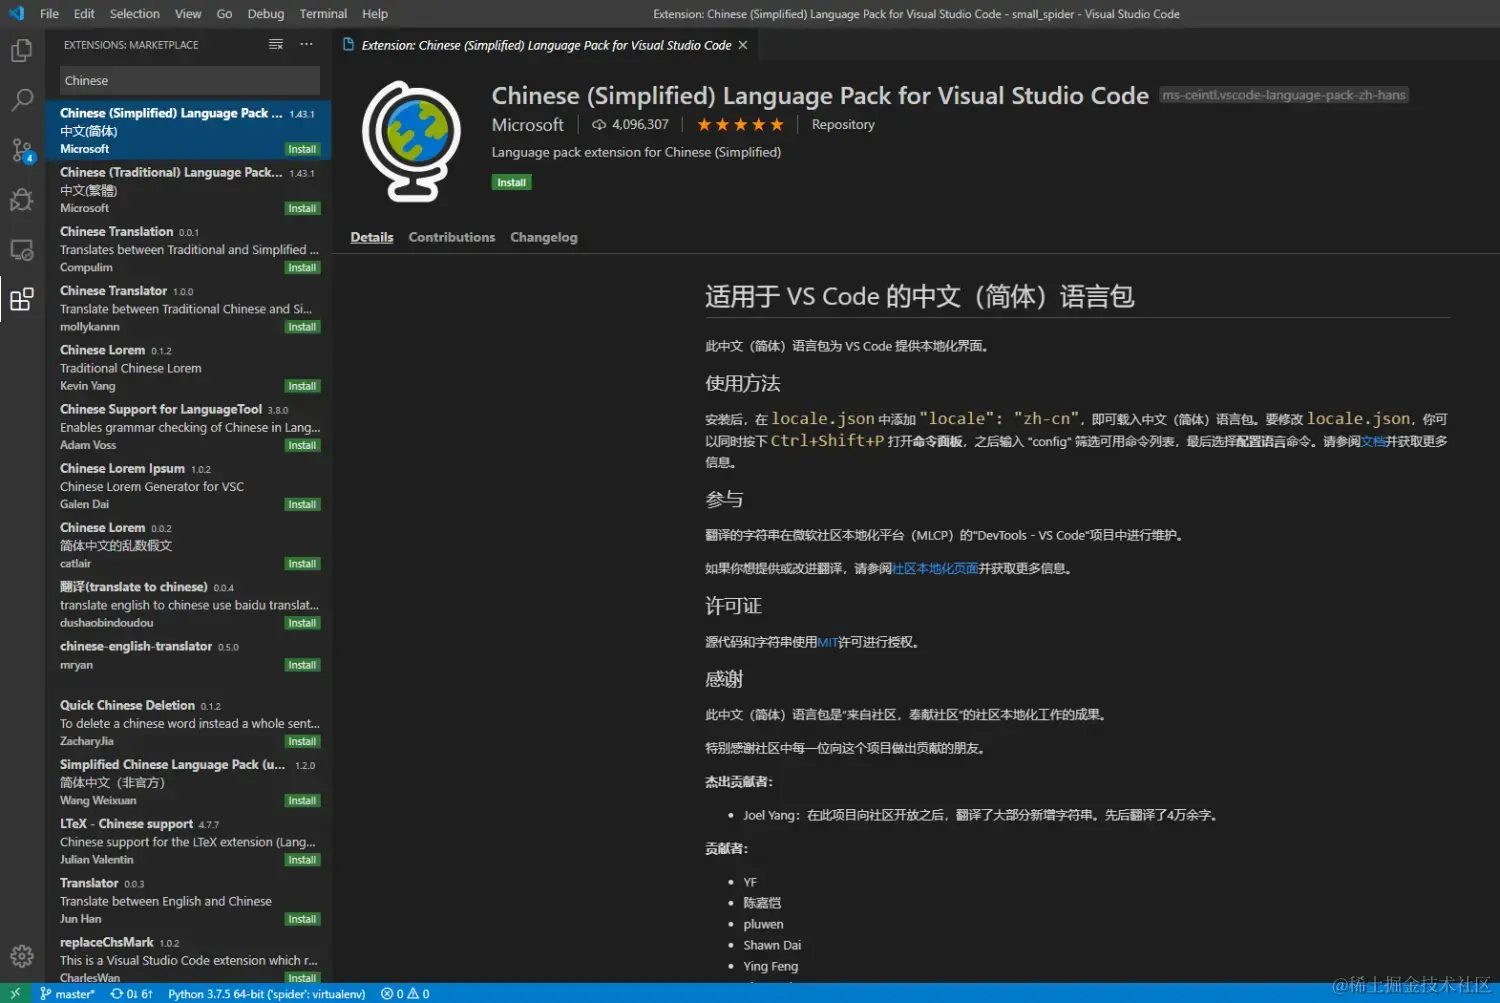Open the Run and Debug view icon

(x=22, y=200)
